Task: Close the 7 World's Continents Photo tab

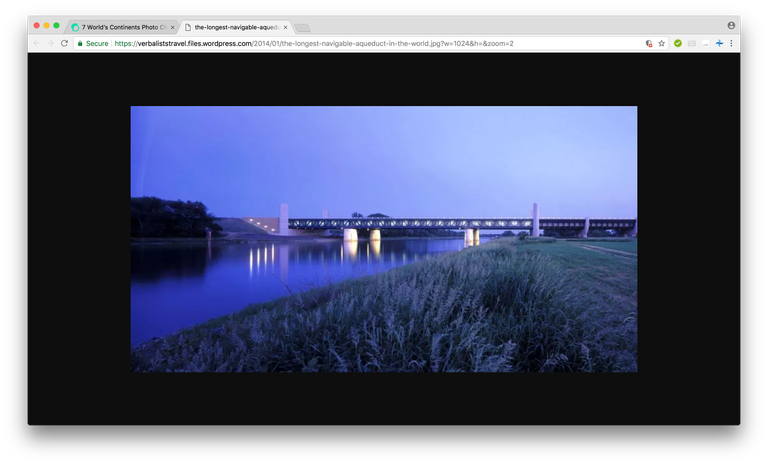Action: 172,27
